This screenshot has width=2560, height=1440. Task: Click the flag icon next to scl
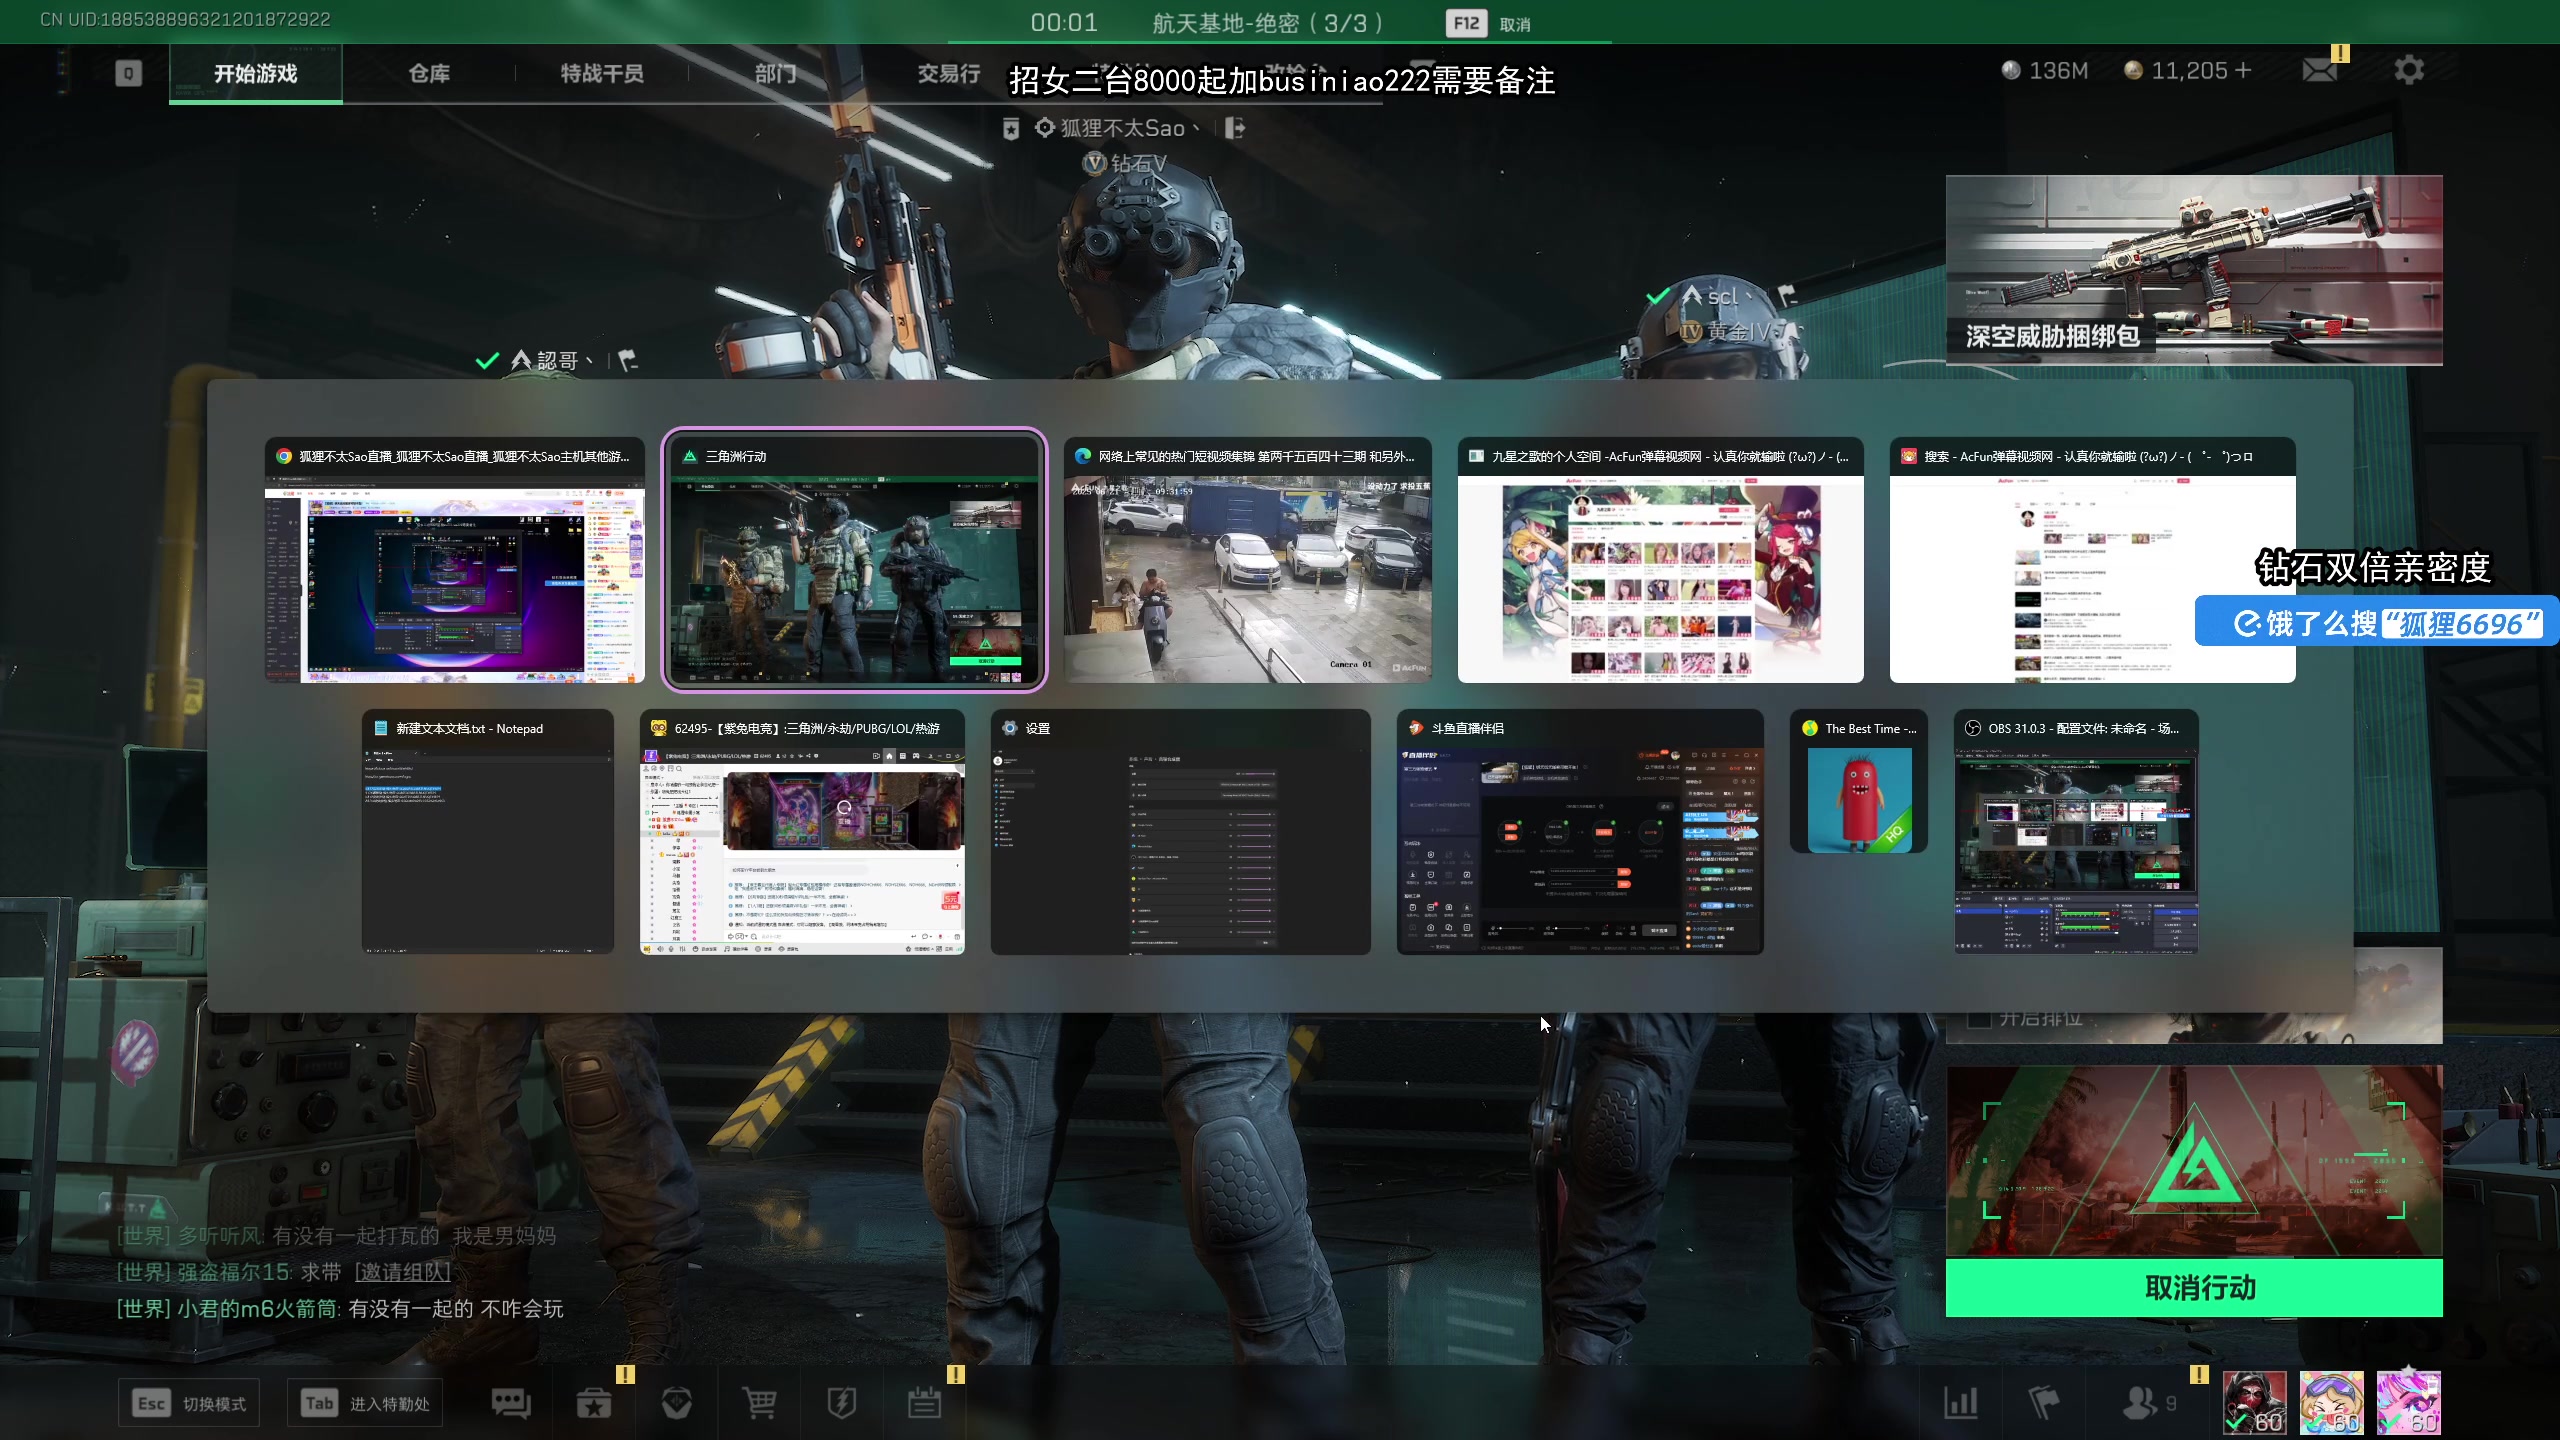pos(1788,295)
